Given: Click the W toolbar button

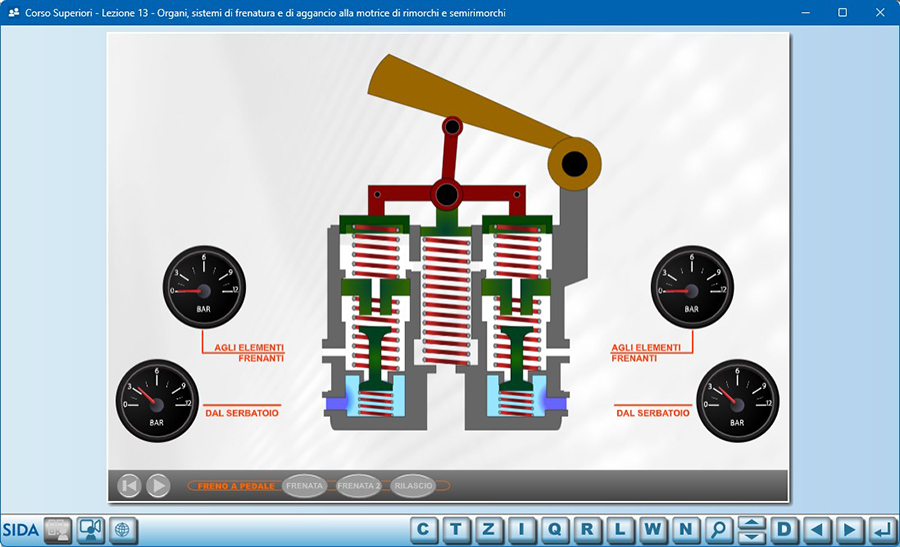Looking at the screenshot, I should point(652,529).
